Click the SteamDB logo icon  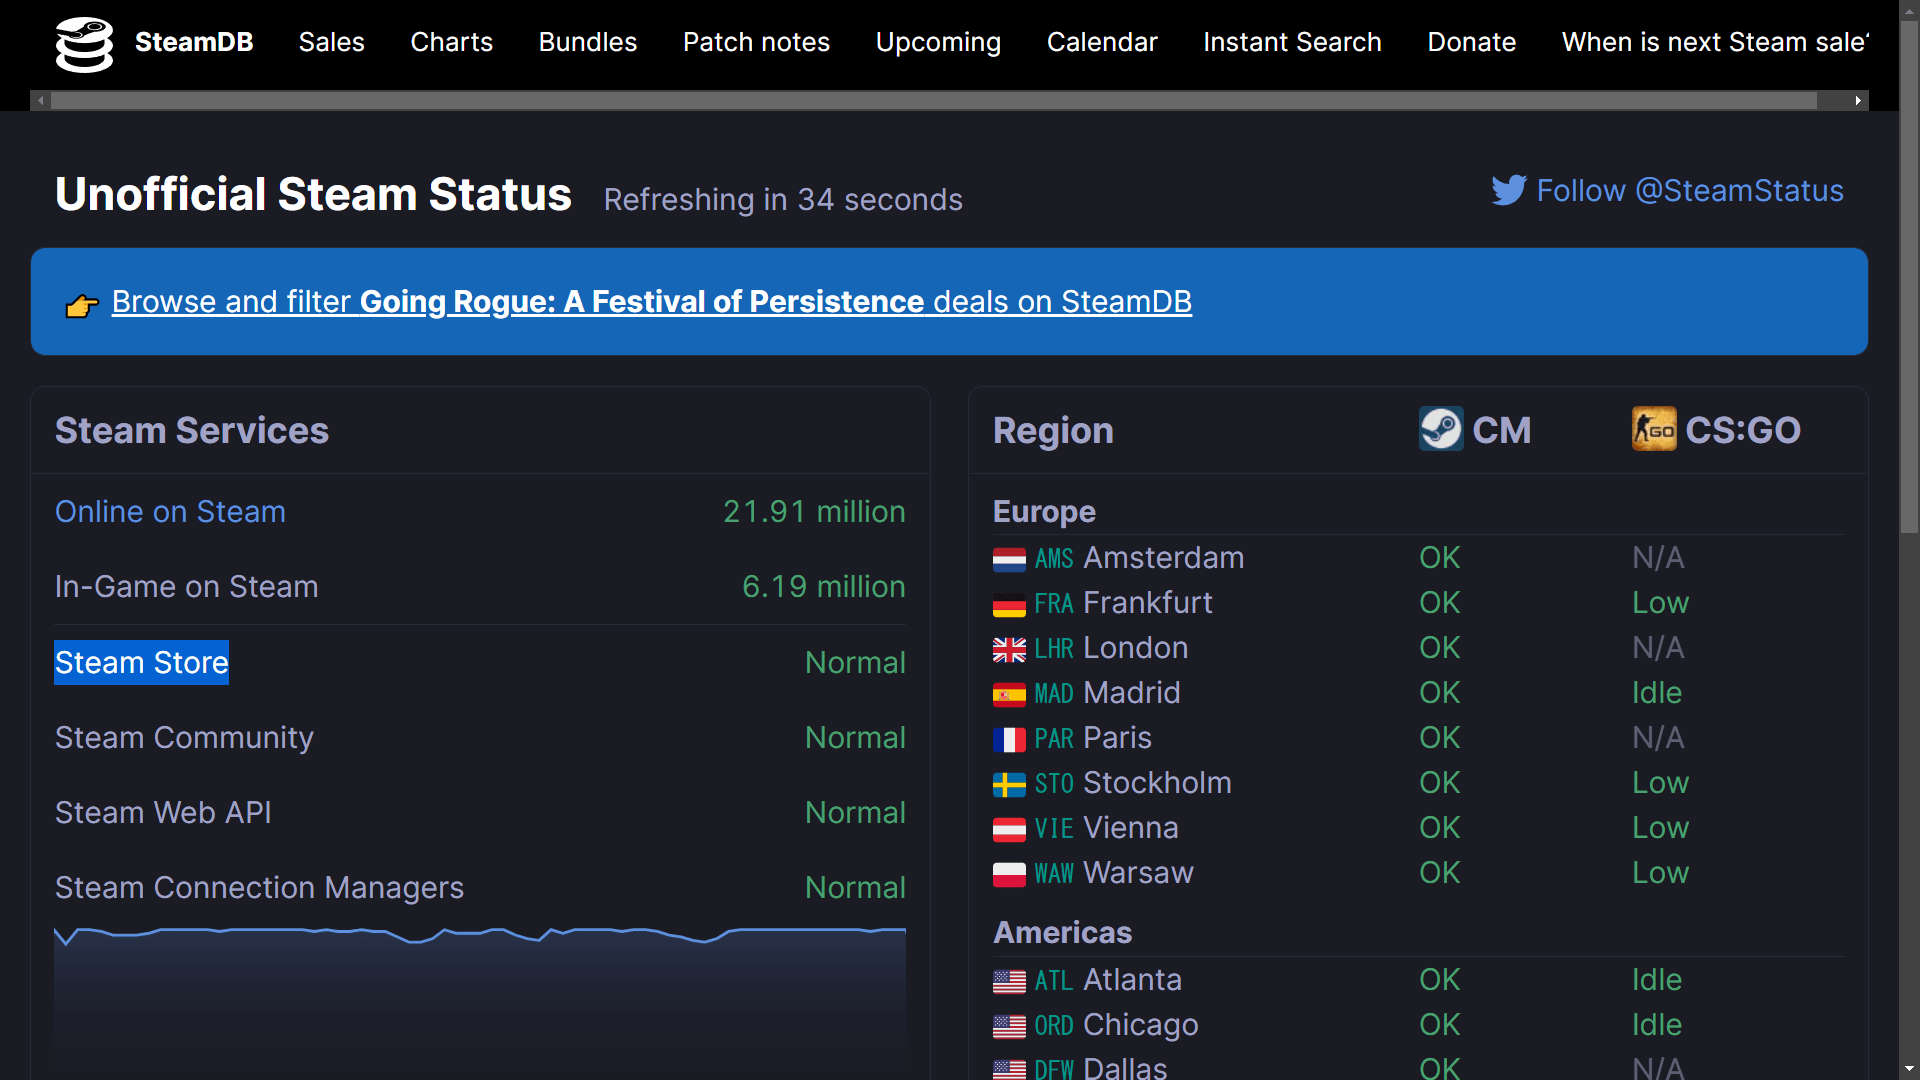pos(84,43)
